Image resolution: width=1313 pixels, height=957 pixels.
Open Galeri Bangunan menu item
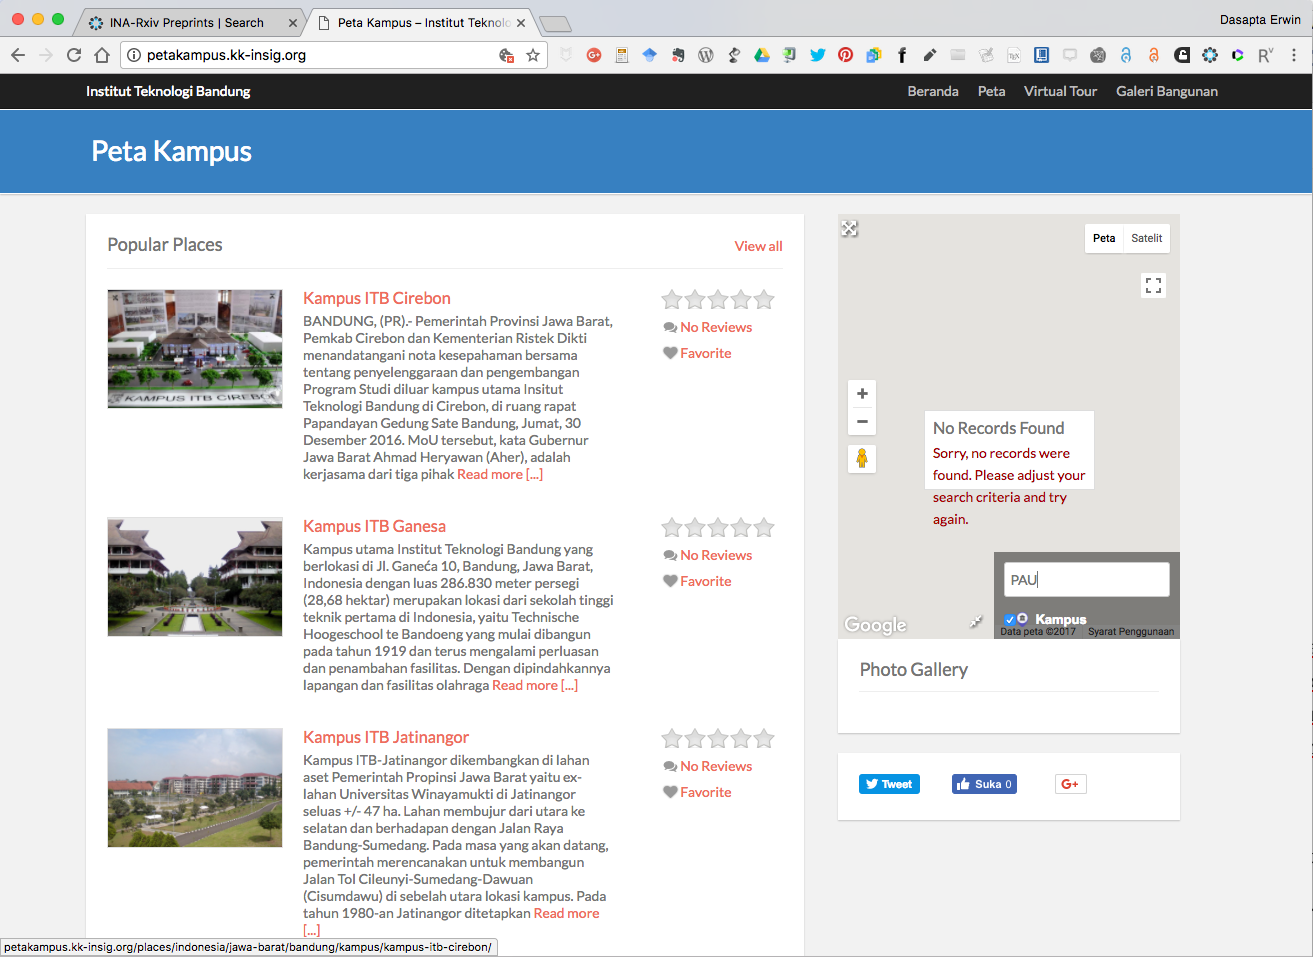click(x=1167, y=91)
